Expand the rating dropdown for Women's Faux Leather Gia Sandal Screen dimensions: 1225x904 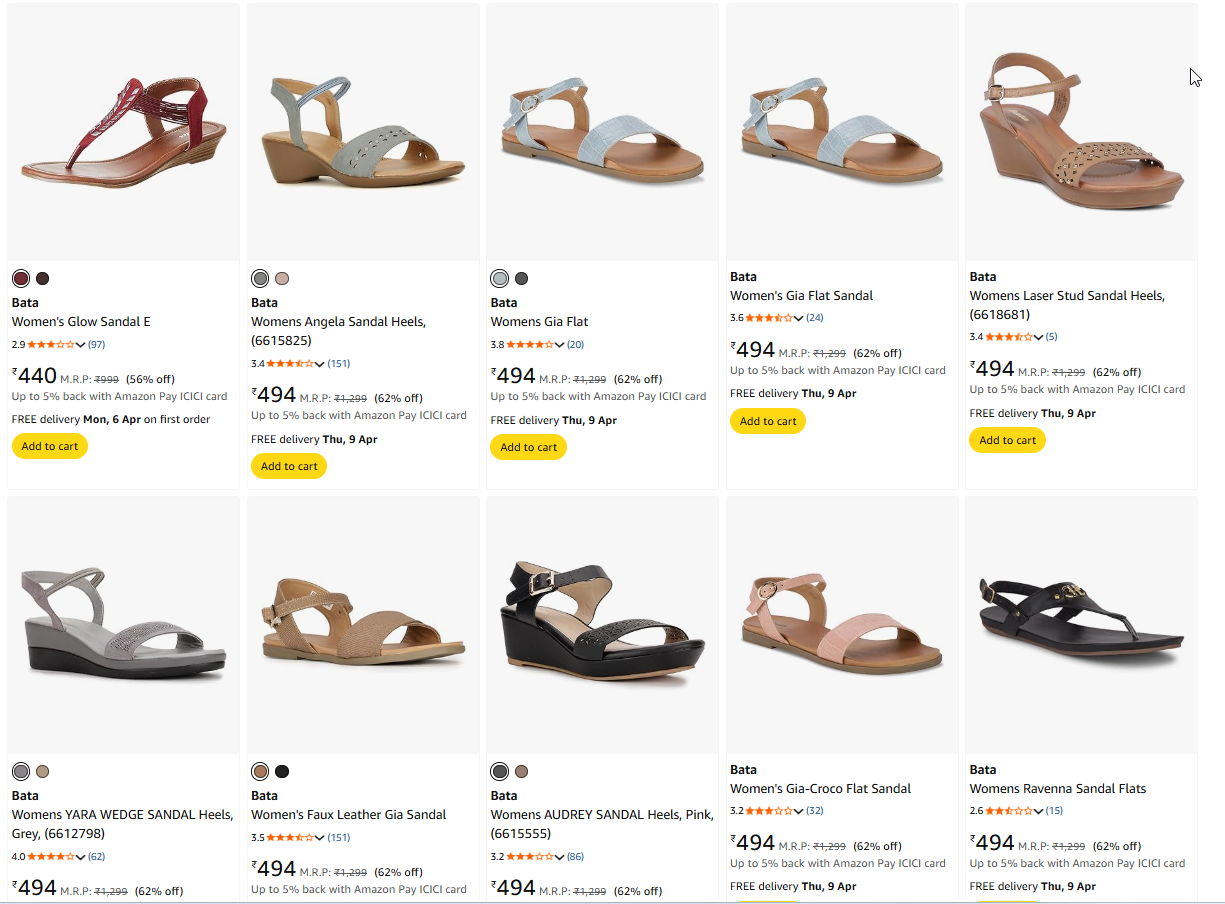coord(320,838)
